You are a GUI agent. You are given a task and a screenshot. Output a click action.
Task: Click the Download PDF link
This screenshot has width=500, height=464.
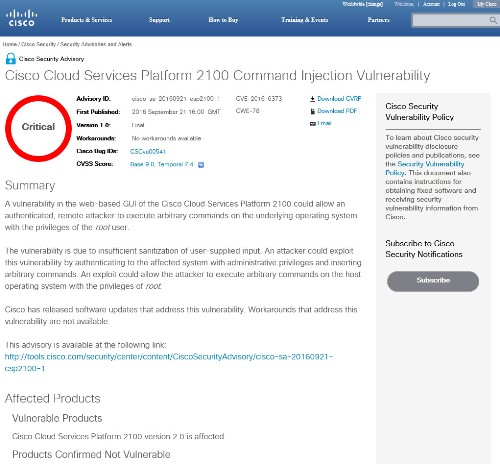pos(337,111)
